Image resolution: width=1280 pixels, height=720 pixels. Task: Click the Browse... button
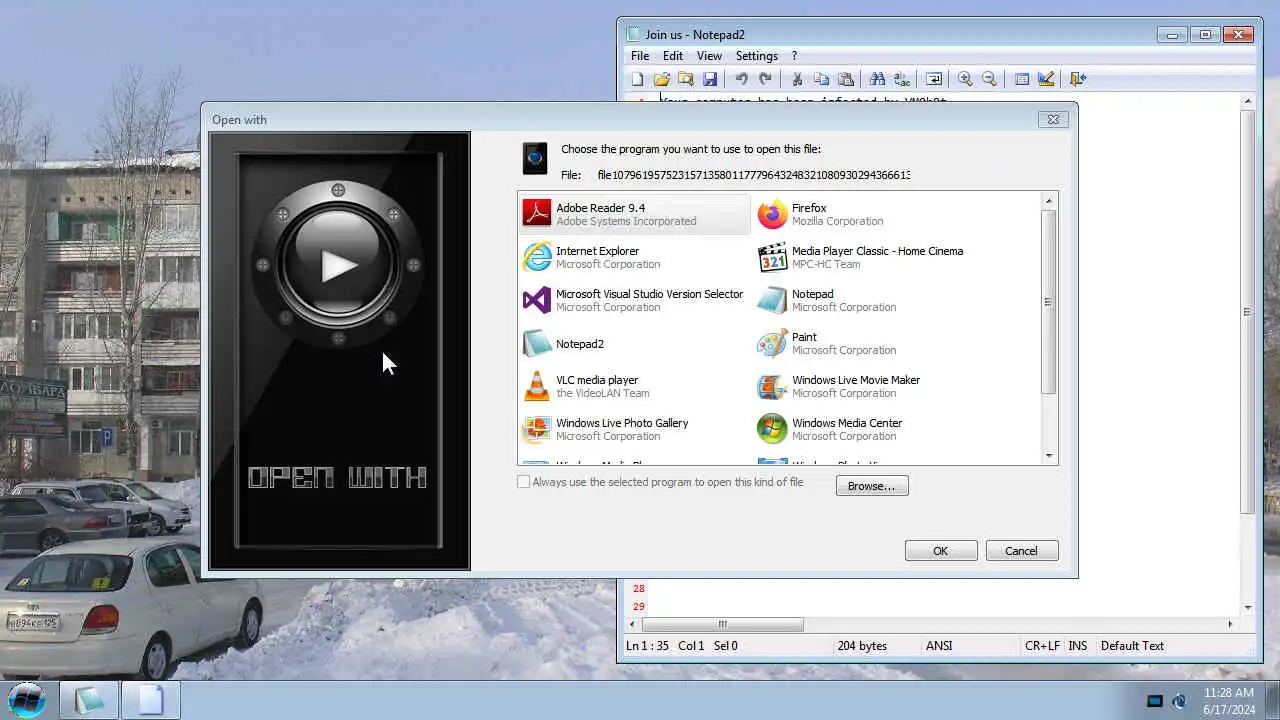tap(872, 486)
